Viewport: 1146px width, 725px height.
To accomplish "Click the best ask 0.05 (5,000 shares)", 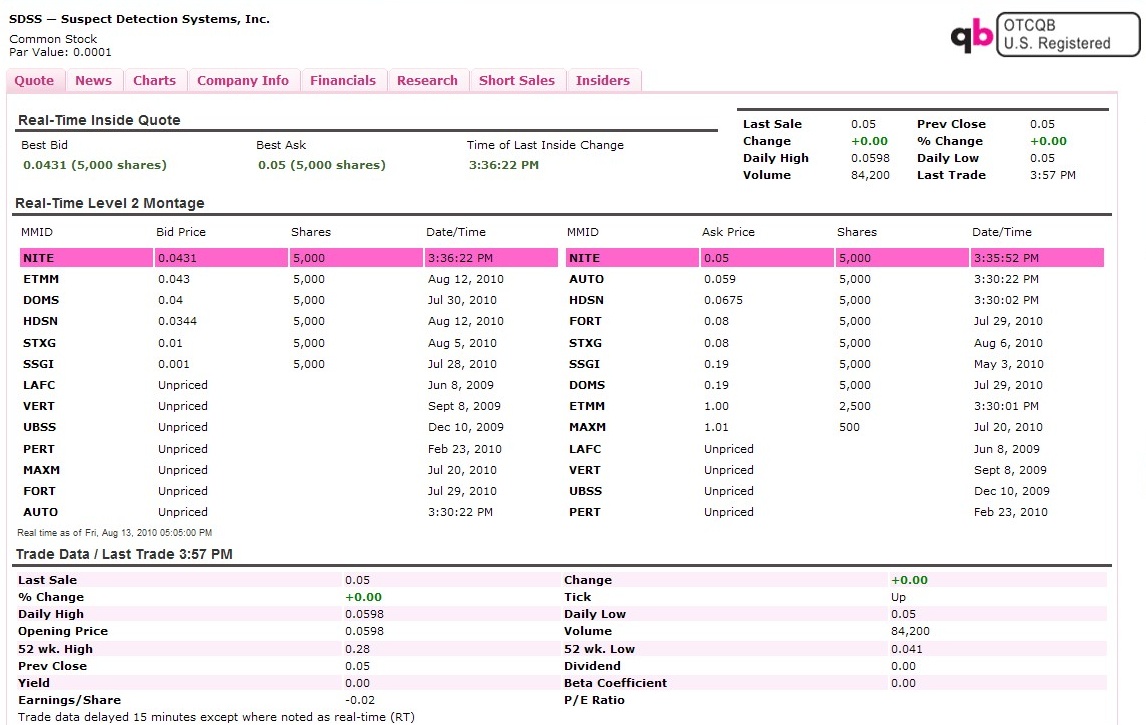I will [x=320, y=165].
